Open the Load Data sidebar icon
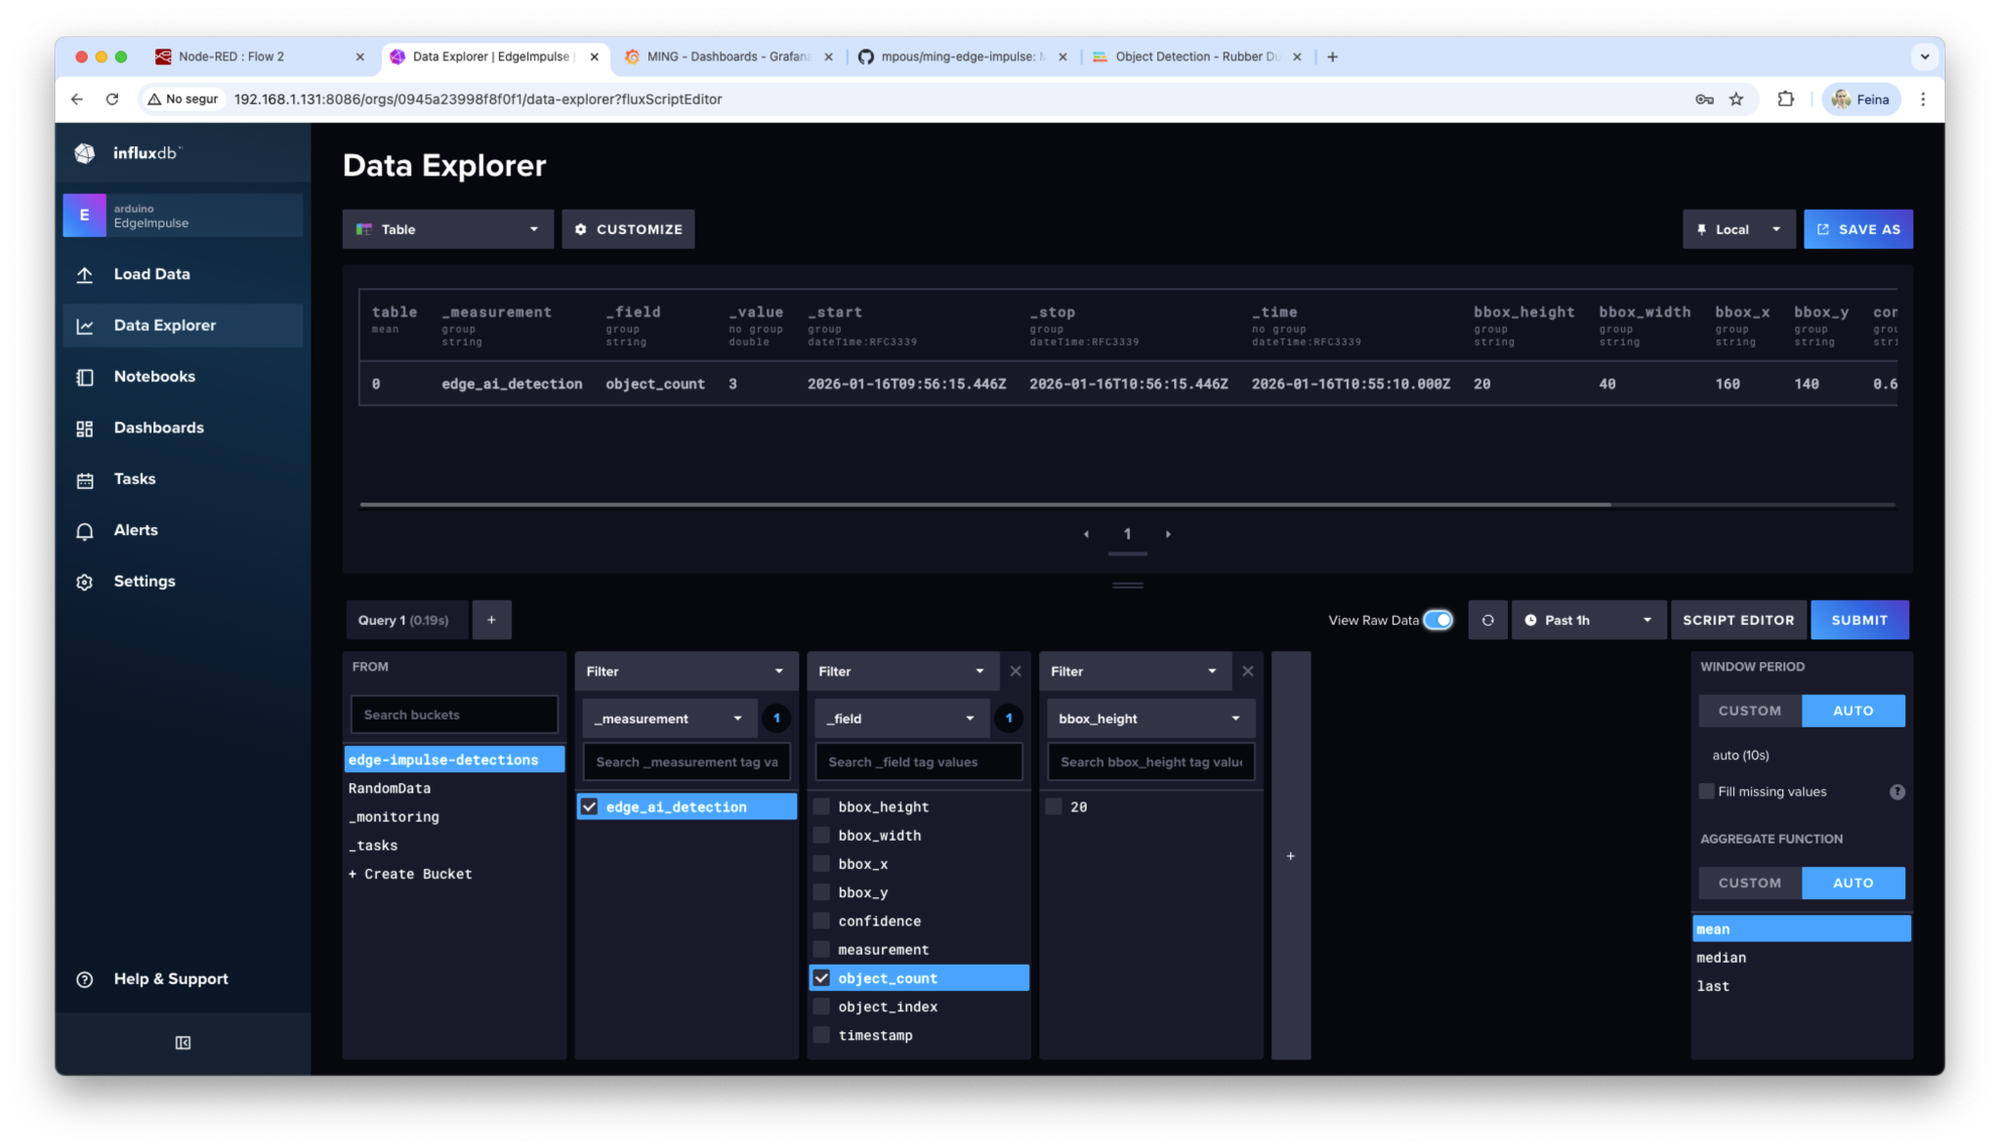 tap(85, 275)
